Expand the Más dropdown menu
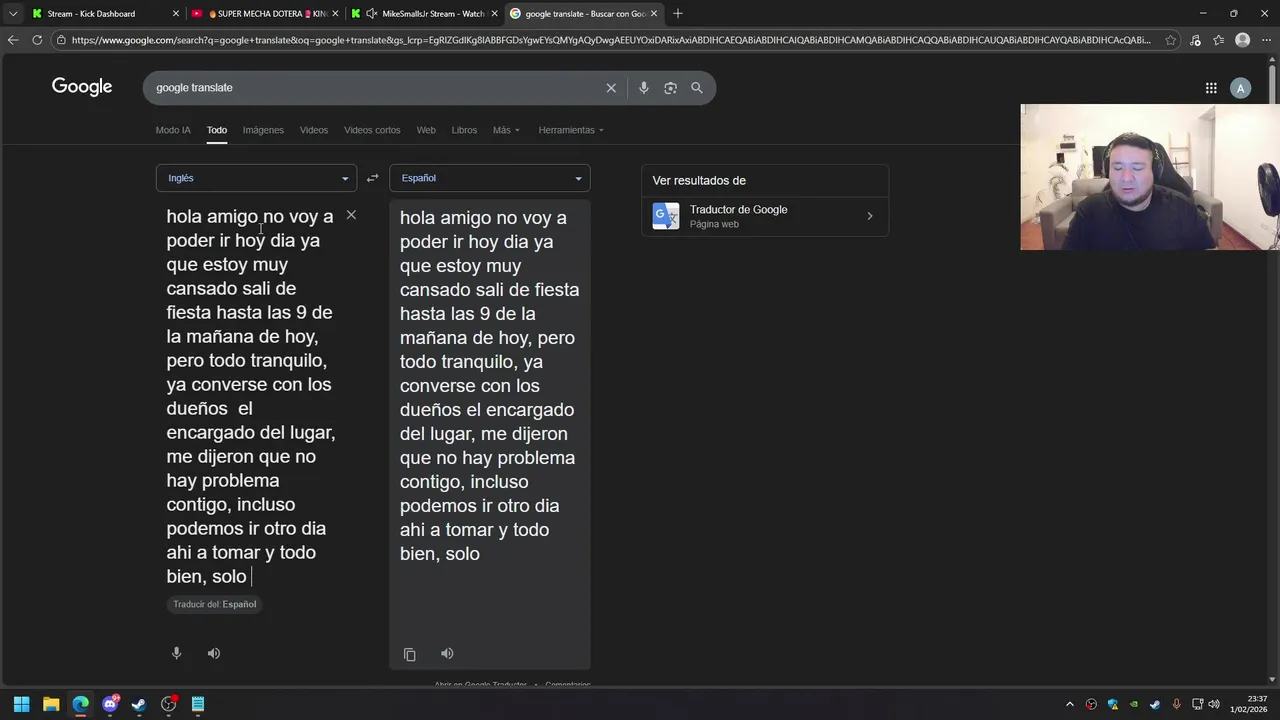Viewport: 1280px width, 720px height. (506, 130)
